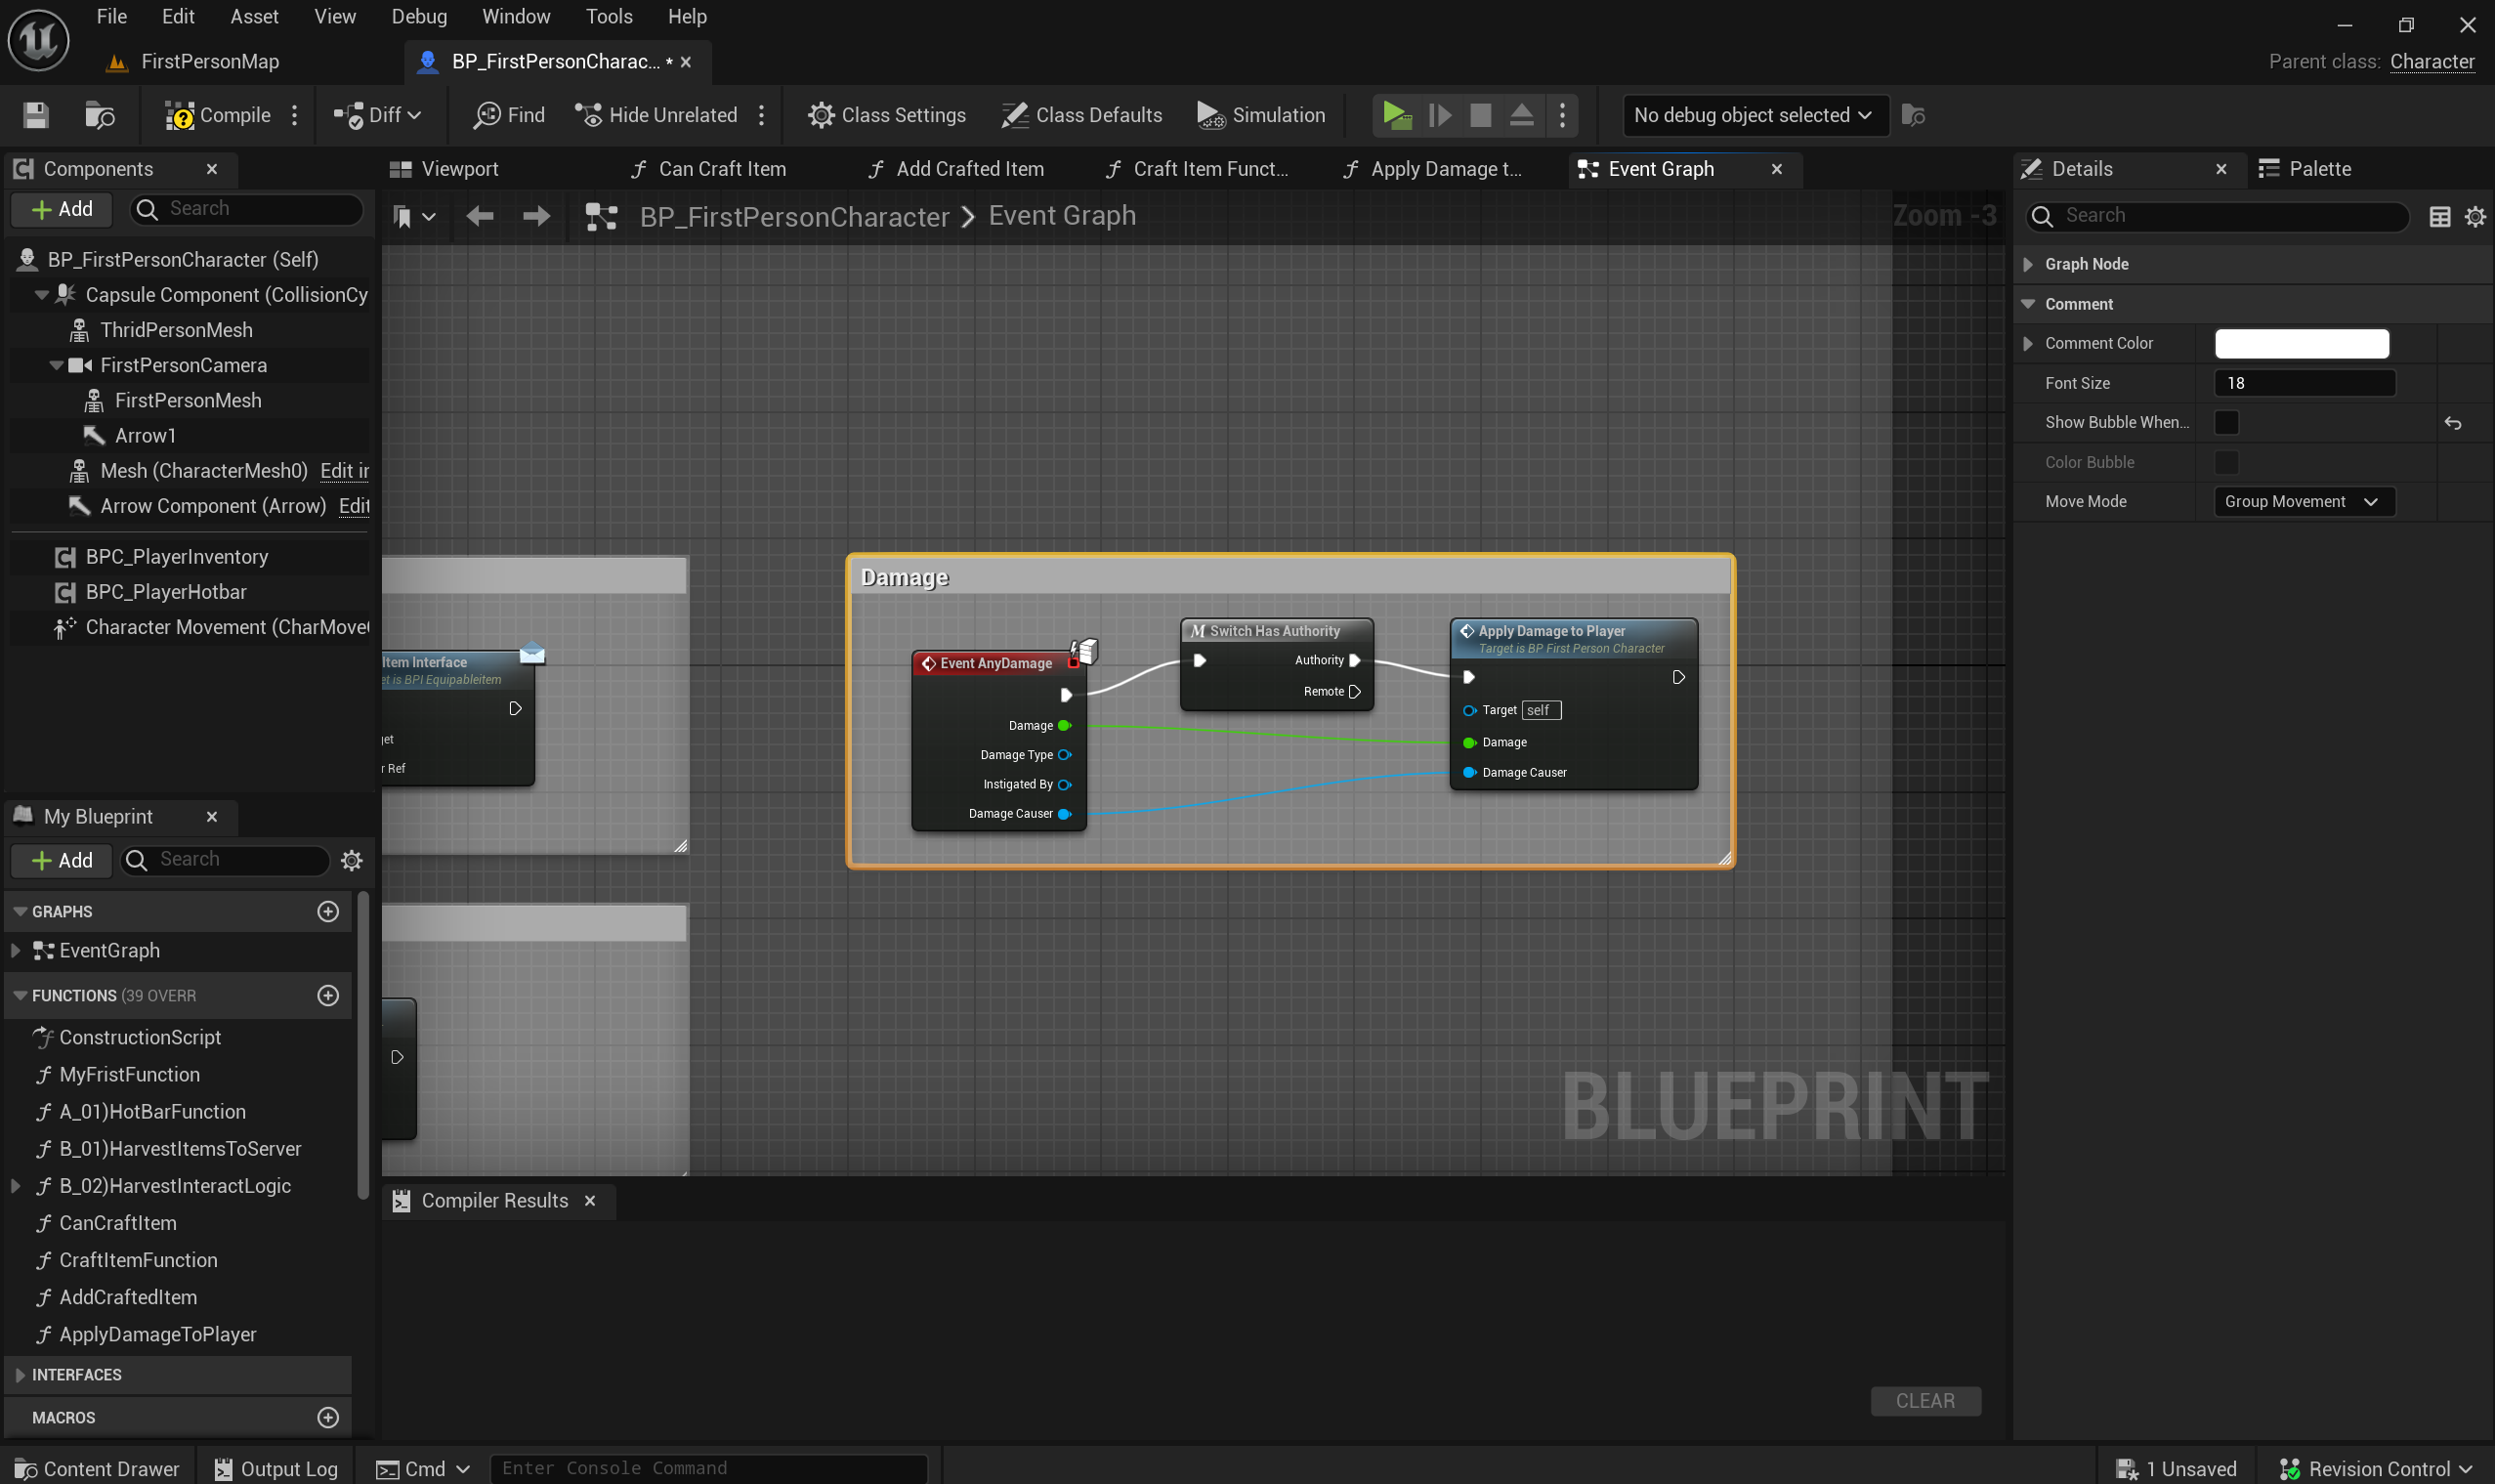Open Class Settings from the toolbar
Viewport: 2495px width, 1484px height.
coord(886,115)
